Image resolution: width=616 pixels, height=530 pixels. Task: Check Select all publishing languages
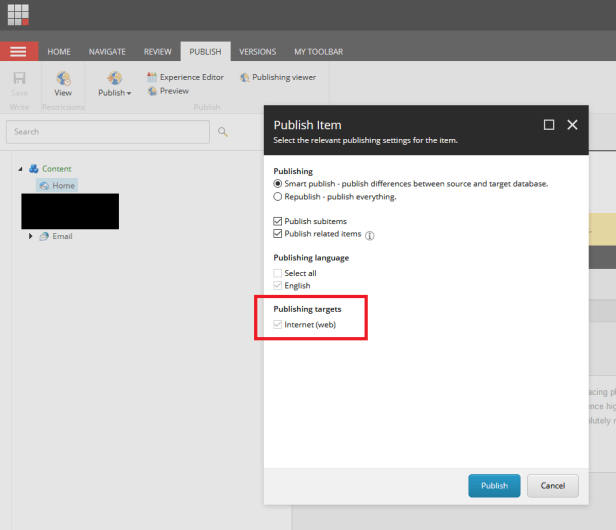[x=278, y=273]
